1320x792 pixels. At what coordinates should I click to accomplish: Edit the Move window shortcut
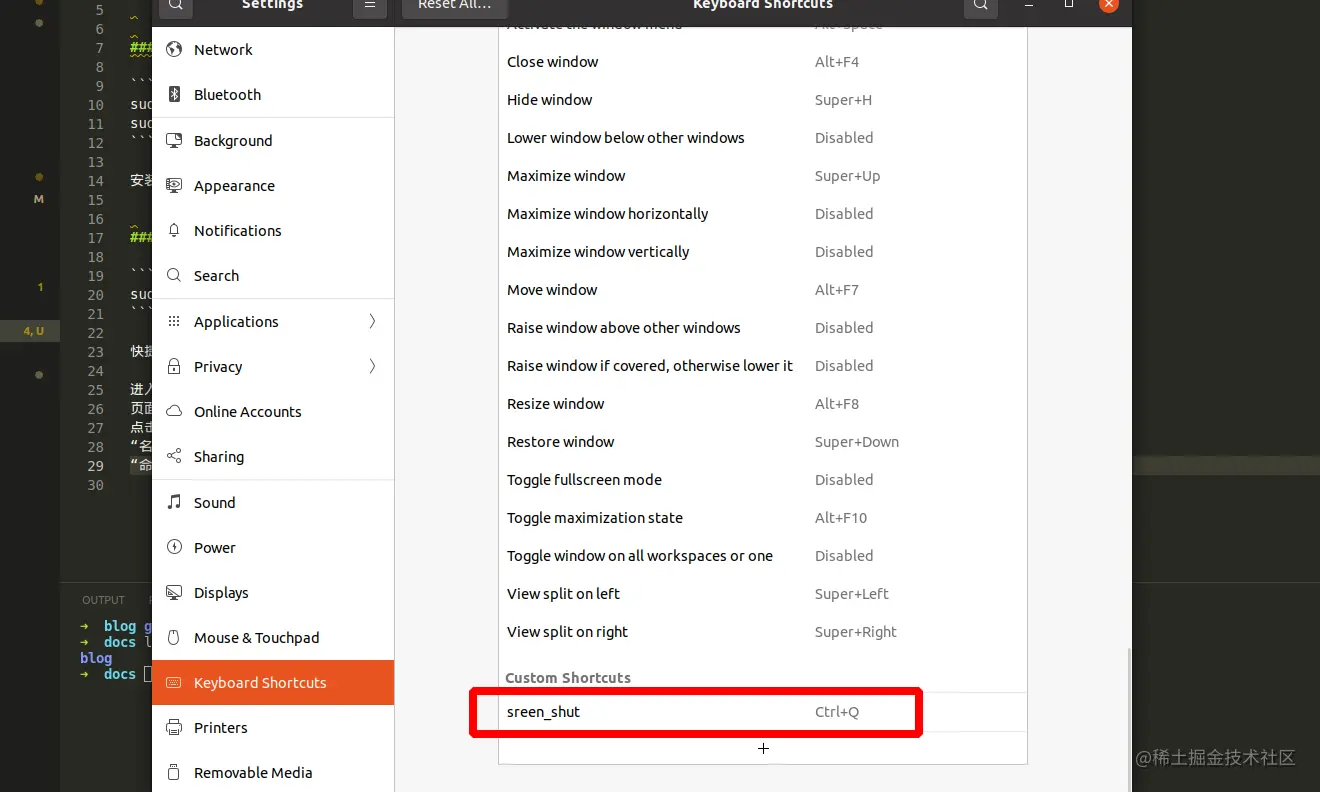763,290
